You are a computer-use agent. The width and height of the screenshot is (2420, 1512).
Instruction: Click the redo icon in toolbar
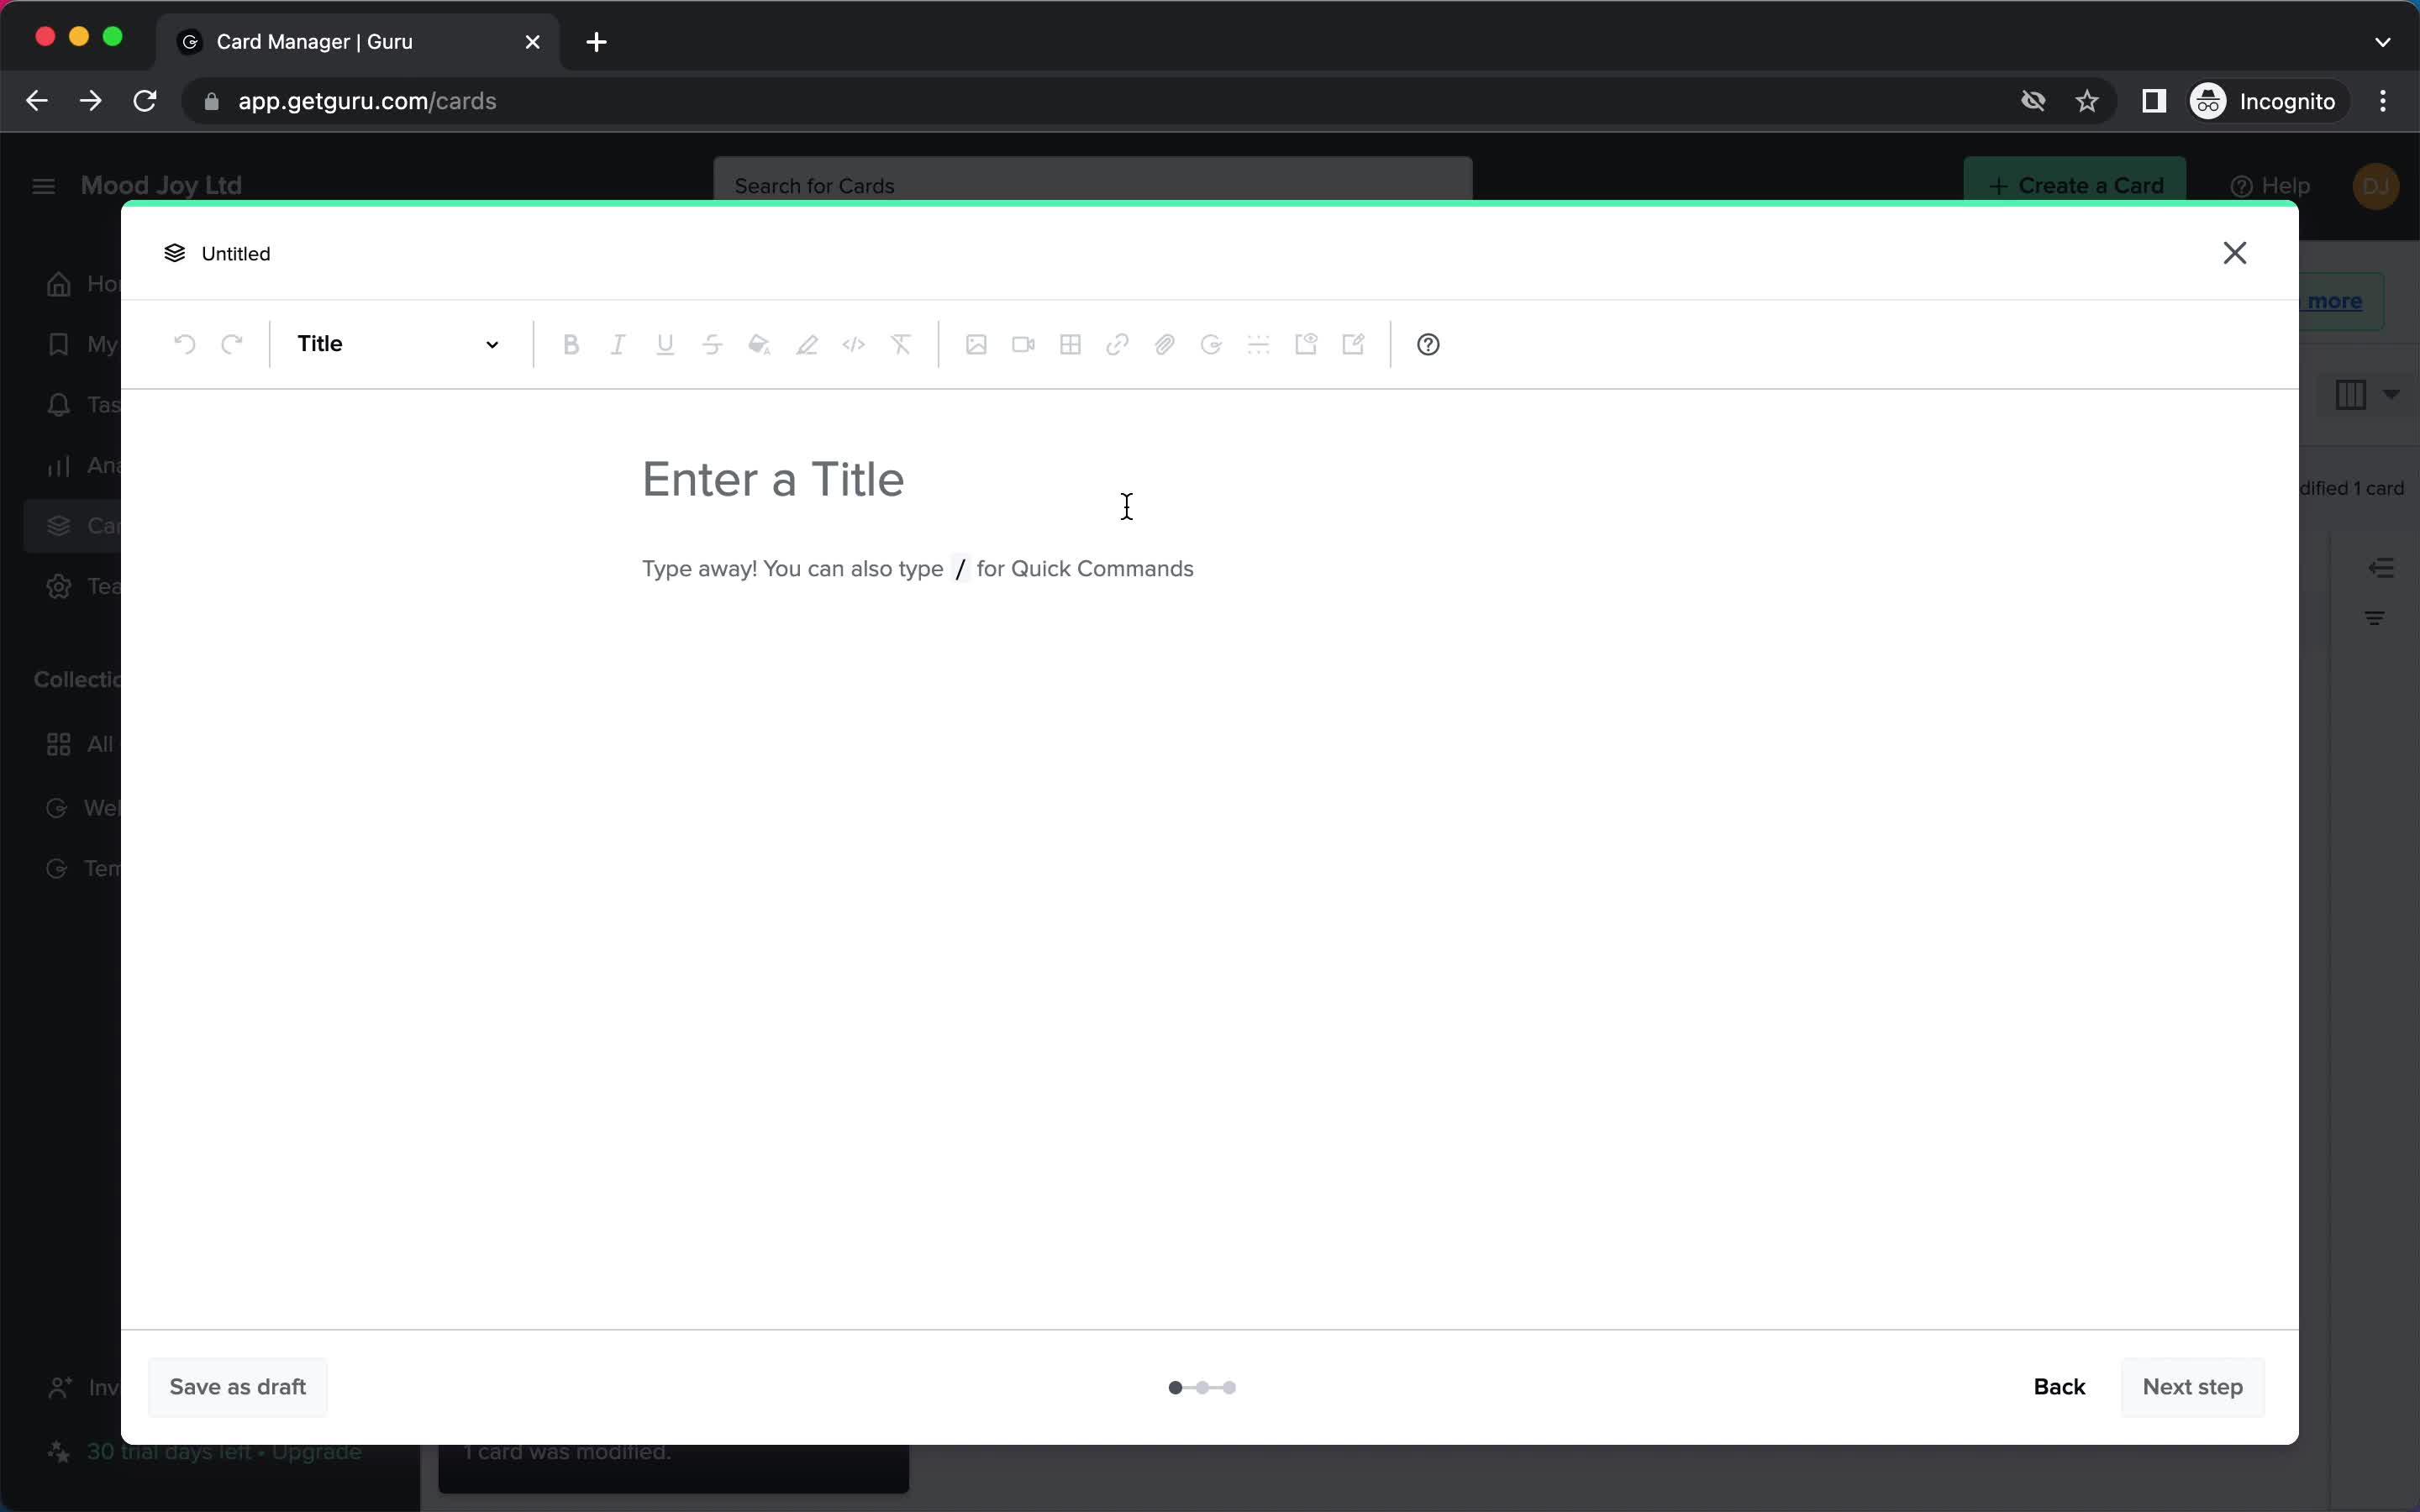(x=232, y=344)
